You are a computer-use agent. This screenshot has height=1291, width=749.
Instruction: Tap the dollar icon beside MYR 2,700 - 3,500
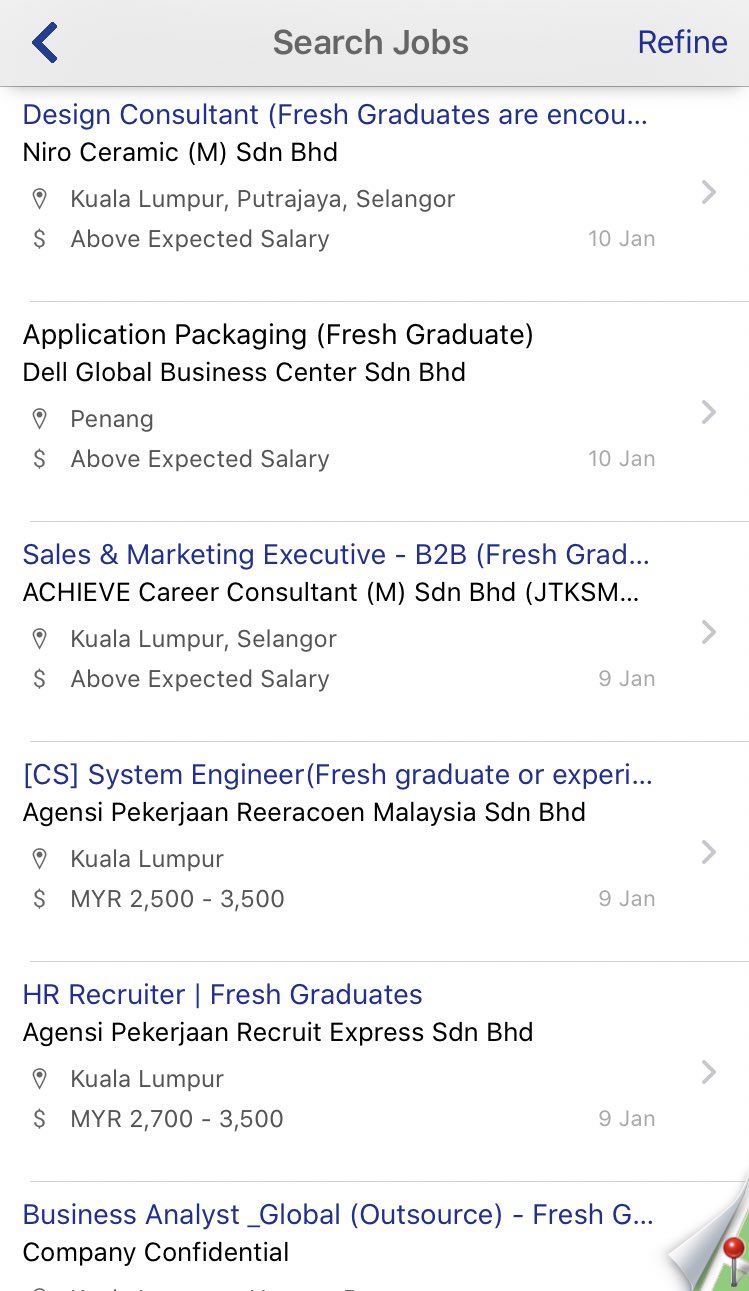[x=39, y=1119]
